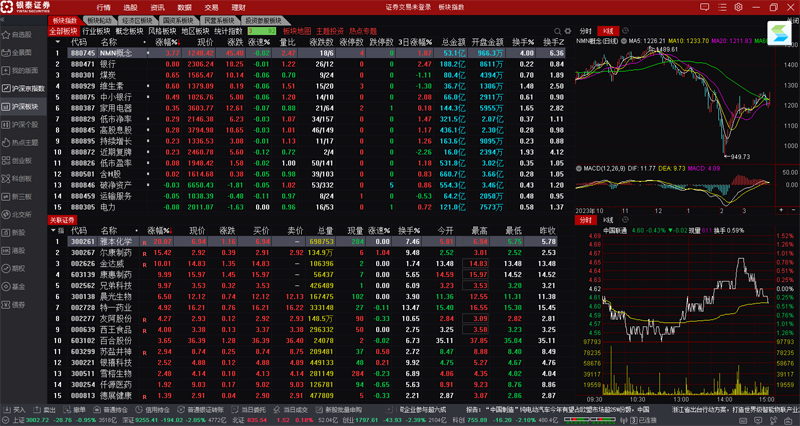Open 债券 in the sidebar
800x426 pixels.
point(14,305)
